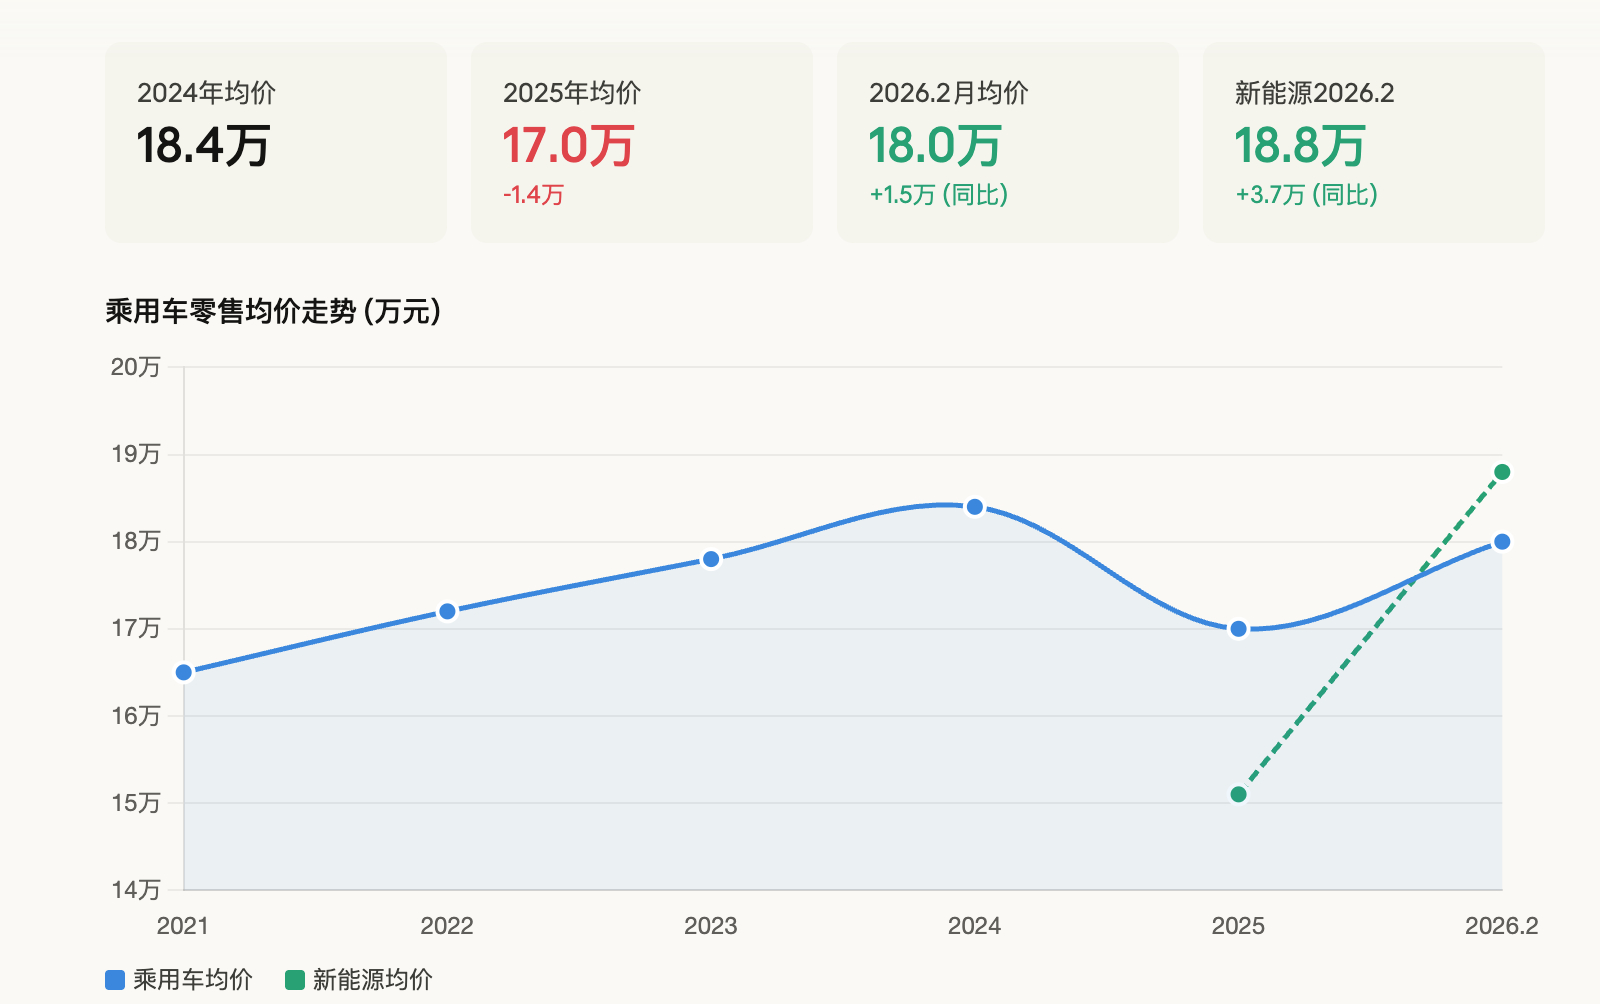Toggle the 新能源均价 legend label
Screen dimensions: 1600x1004
[373, 980]
